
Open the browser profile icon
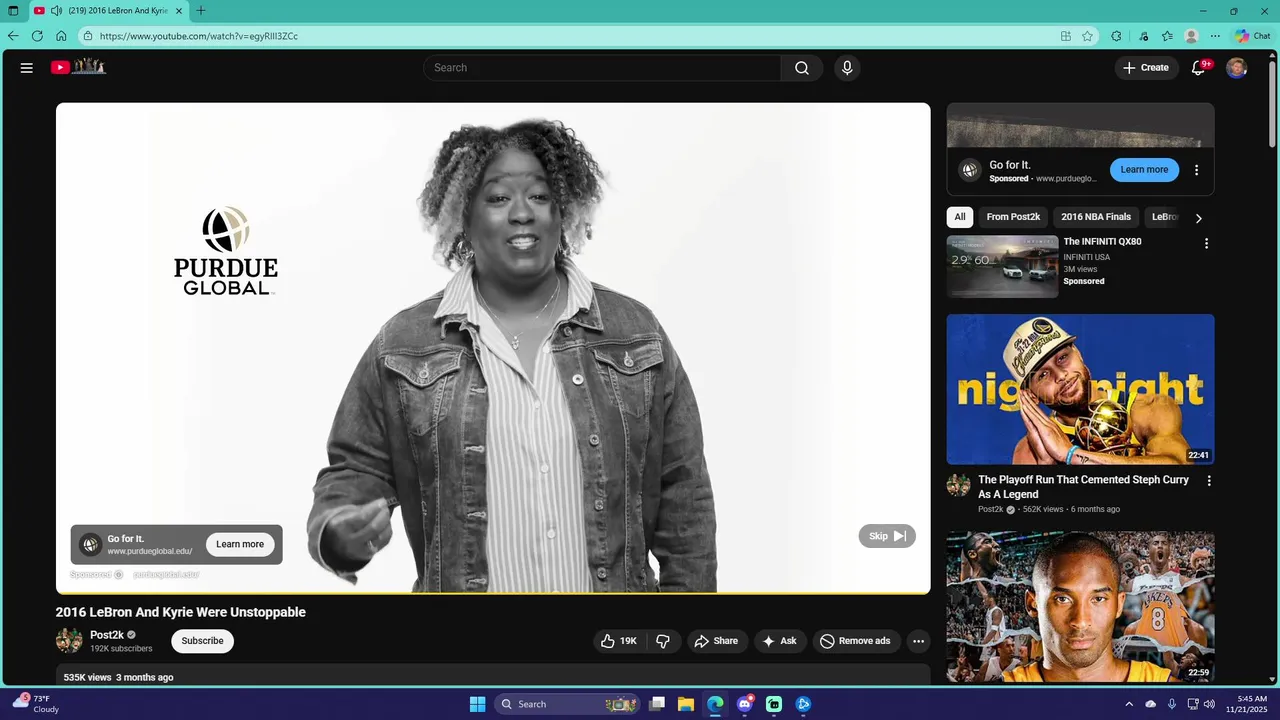coord(1191,36)
